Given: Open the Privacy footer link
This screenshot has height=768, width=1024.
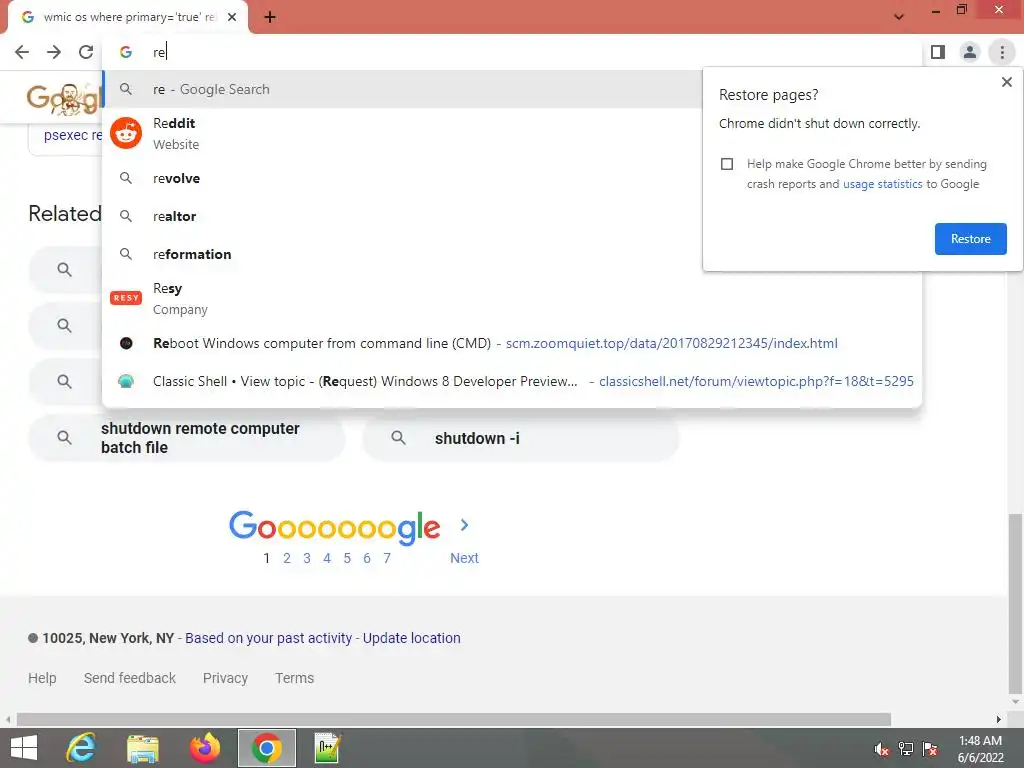Looking at the screenshot, I should point(225,679).
